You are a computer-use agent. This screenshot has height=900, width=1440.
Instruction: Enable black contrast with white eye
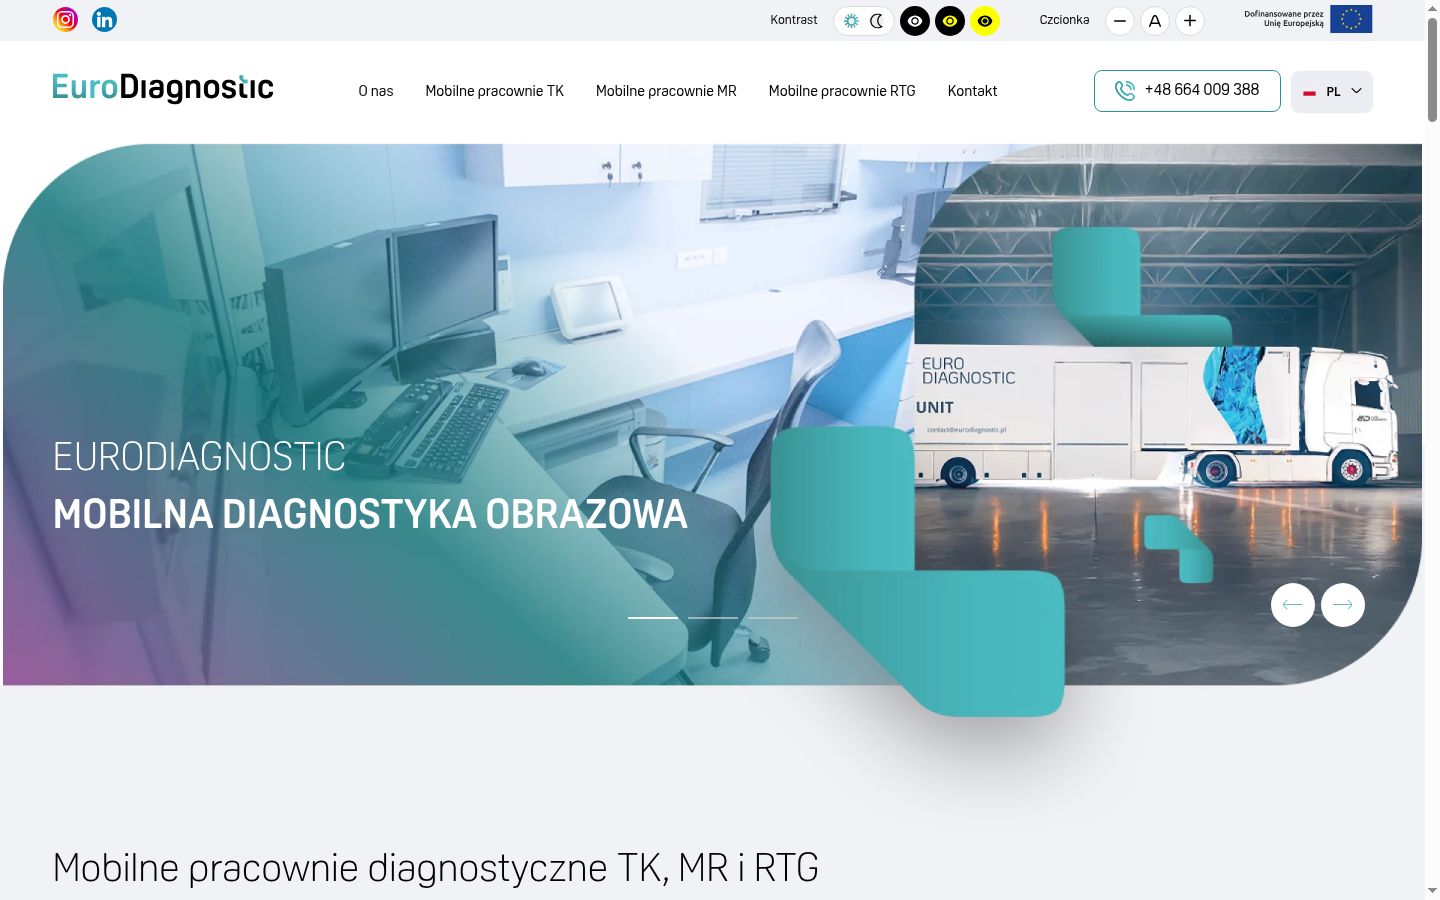[915, 21]
